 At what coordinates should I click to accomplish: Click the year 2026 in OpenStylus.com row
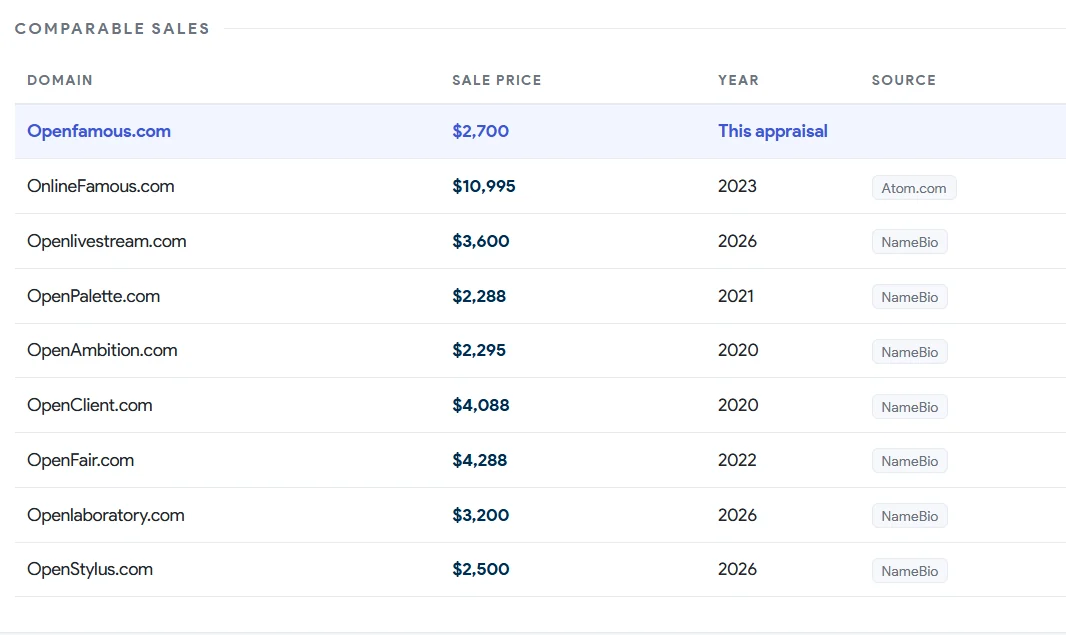tap(737, 569)
